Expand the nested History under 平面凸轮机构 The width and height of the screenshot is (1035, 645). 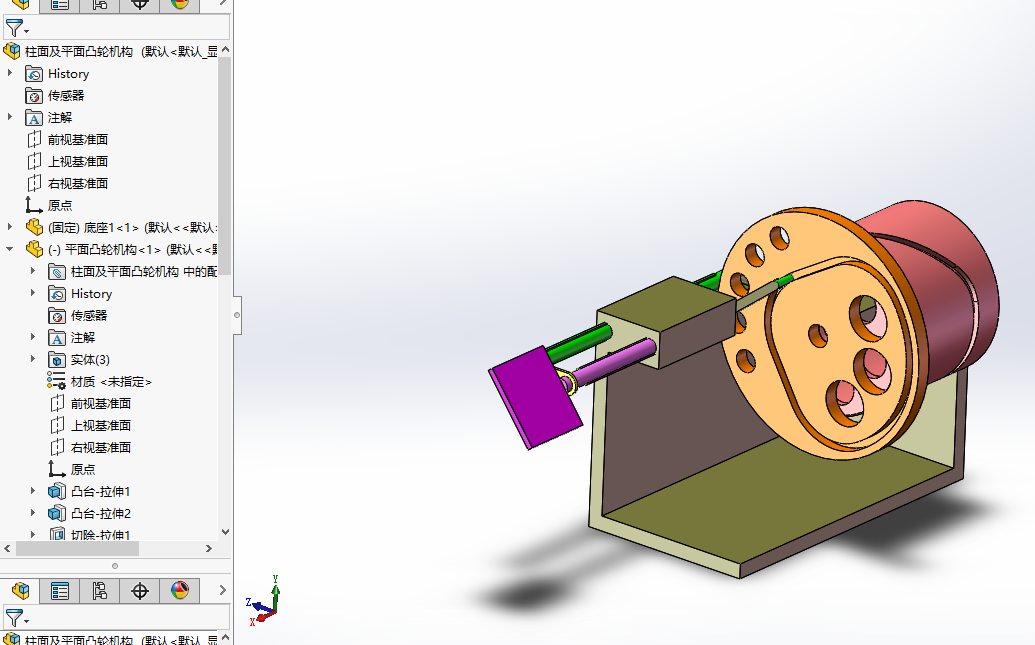tap(33, 292)
